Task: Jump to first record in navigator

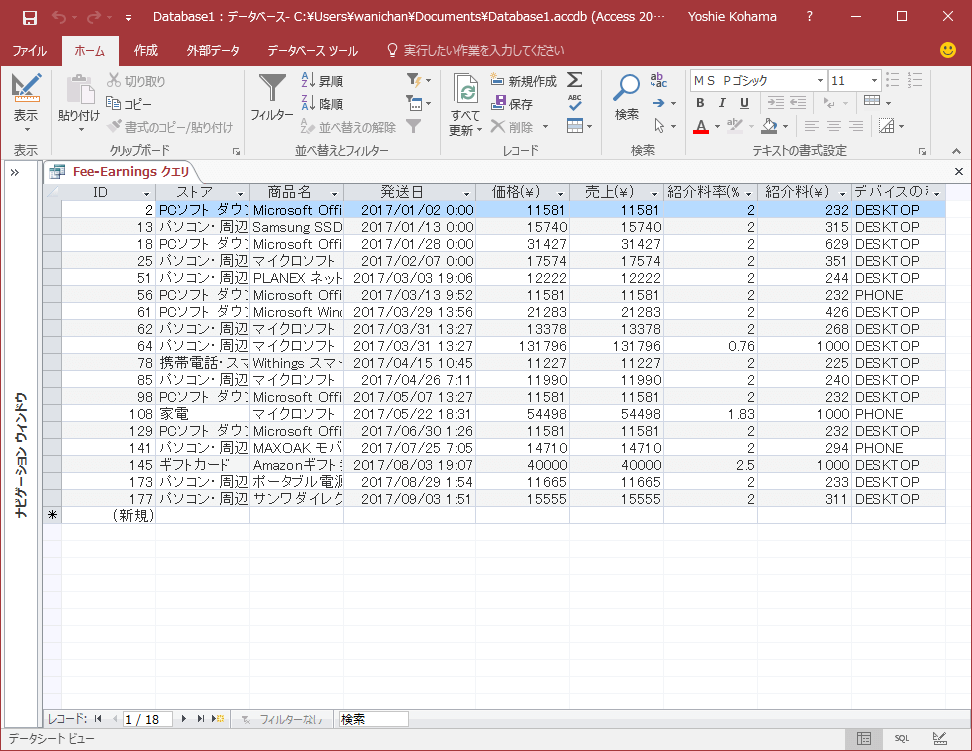Action: click(x=98, y=719)
